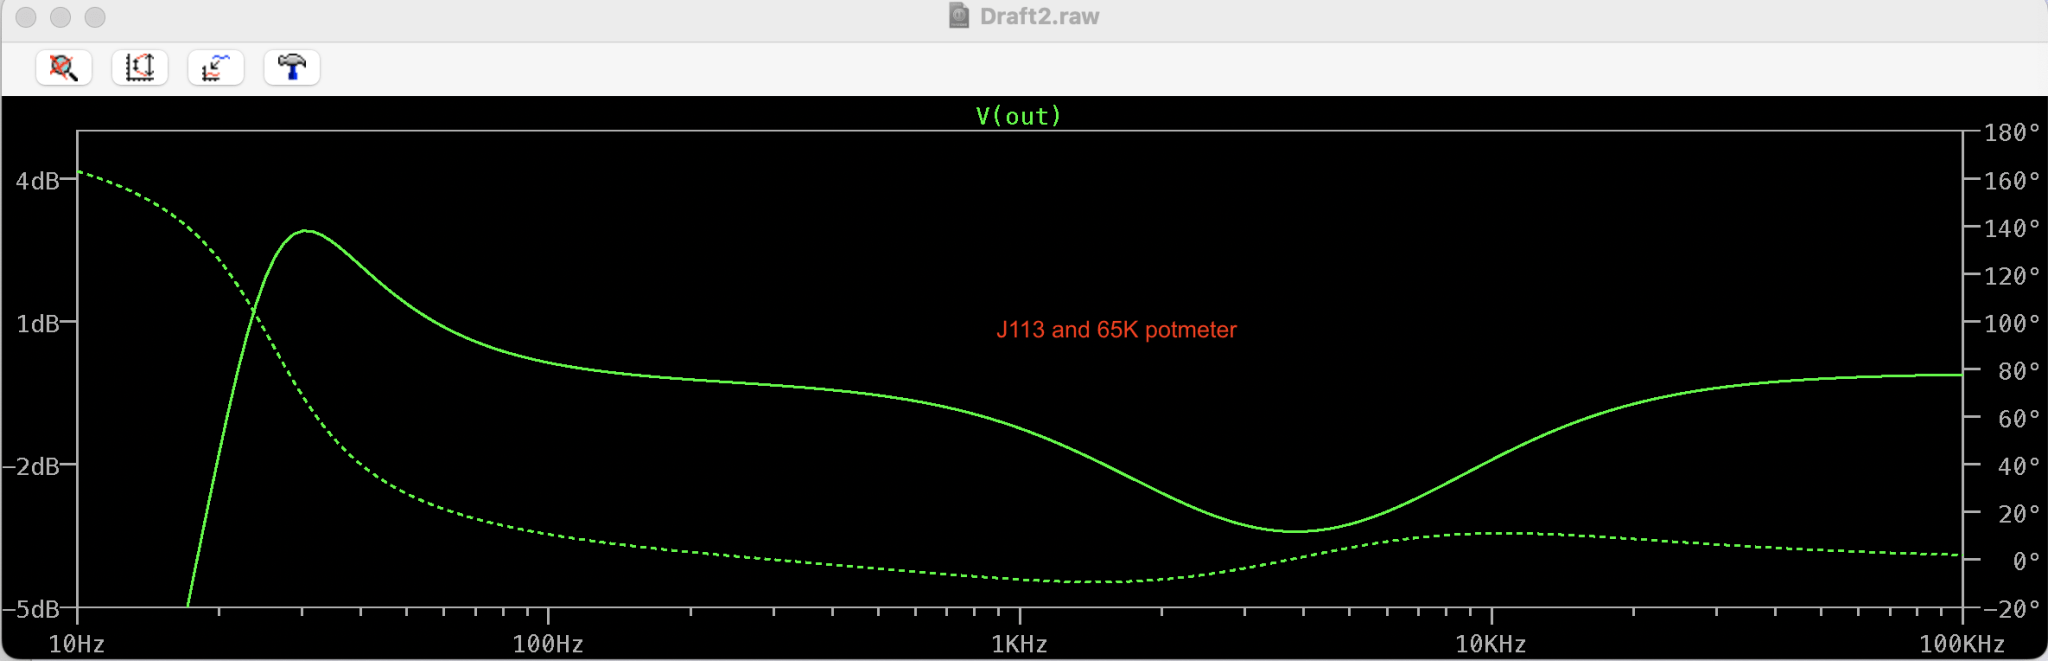Click the -5dB label on magnitude axis
2048x661 pixels.
click(32, 609)
